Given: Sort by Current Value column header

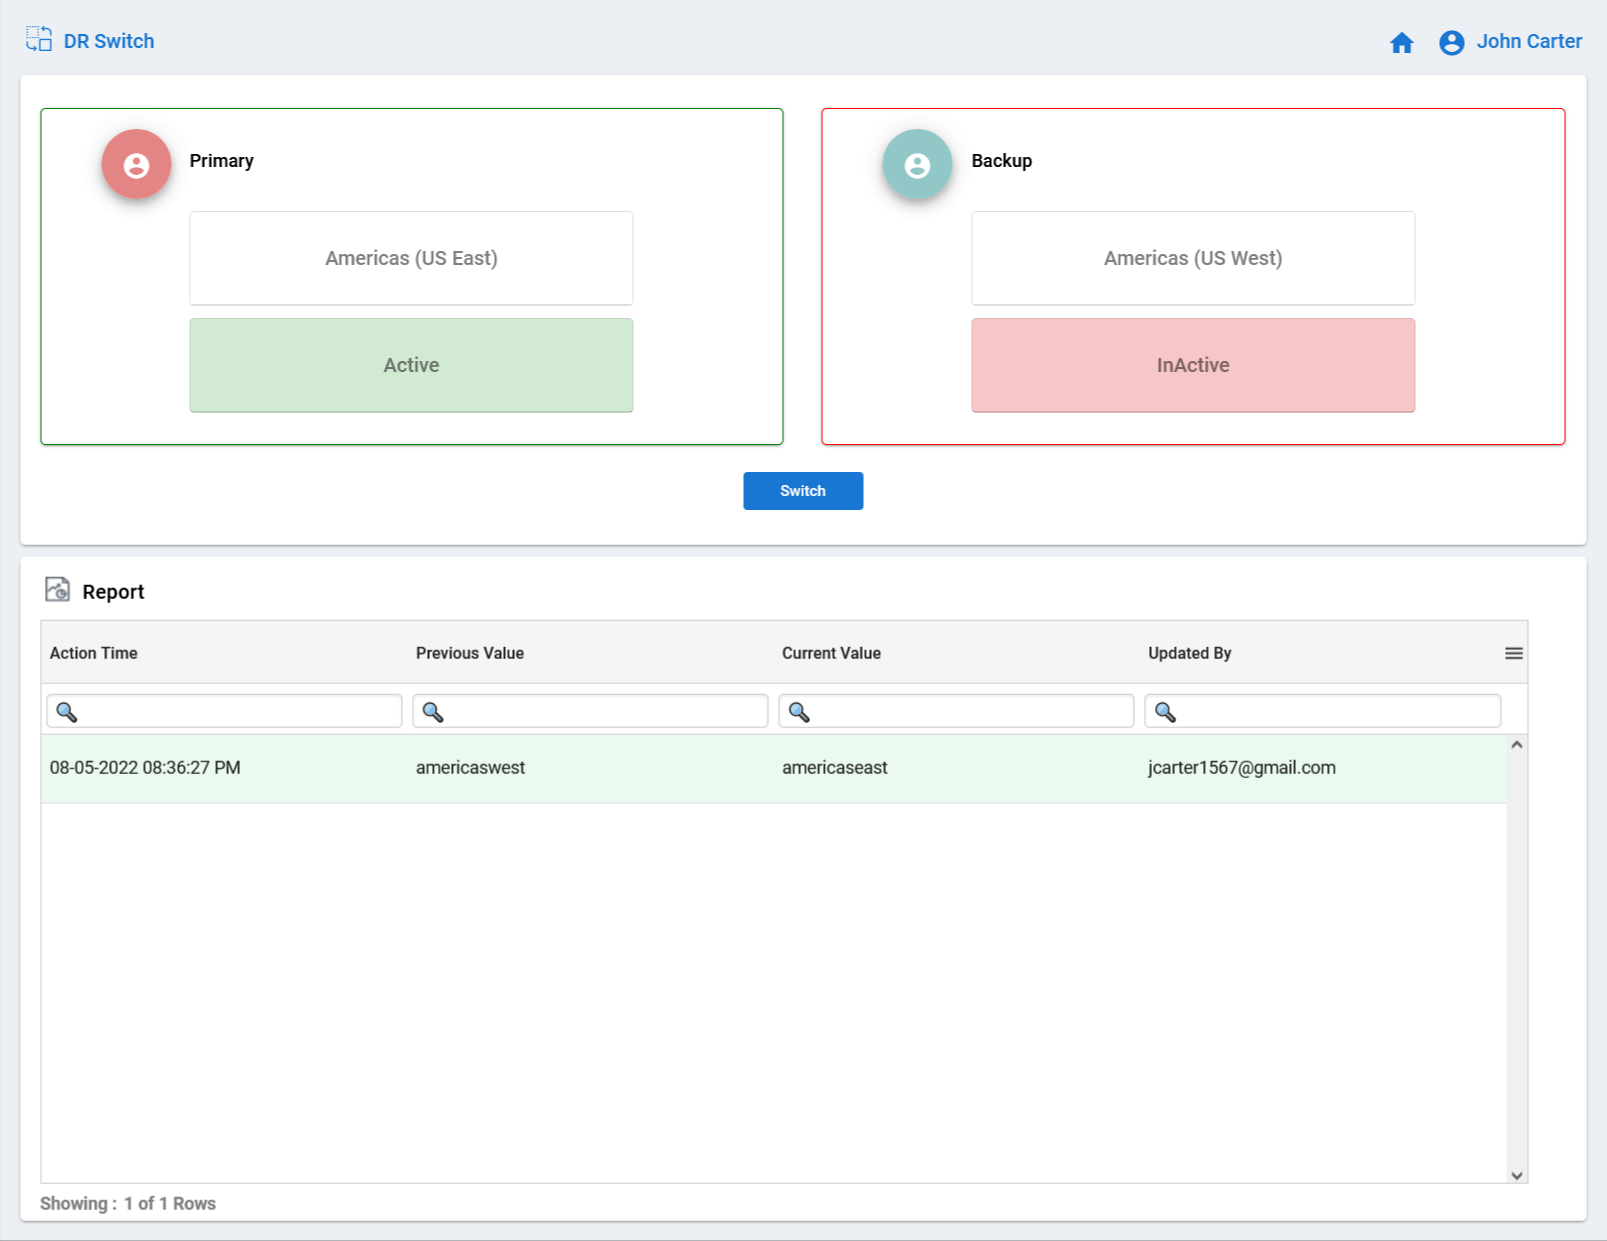Looking at the screenshot, I should (831, 653).
